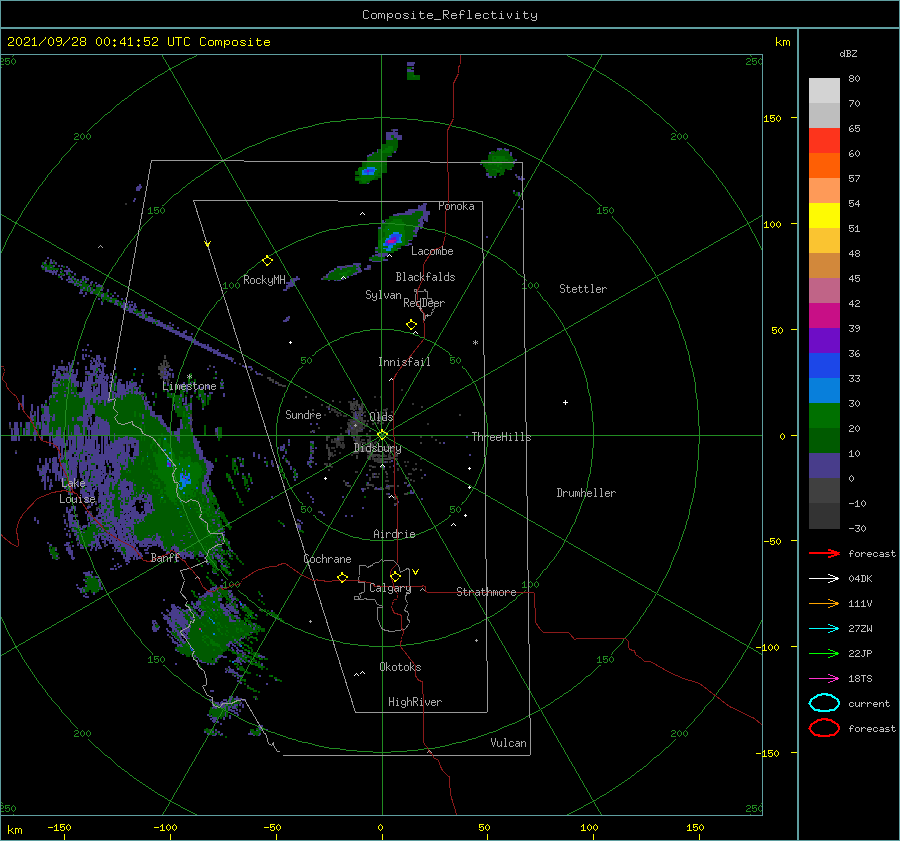
Task: Click the cyan current ellipse in legend
Action: [824, 703]
